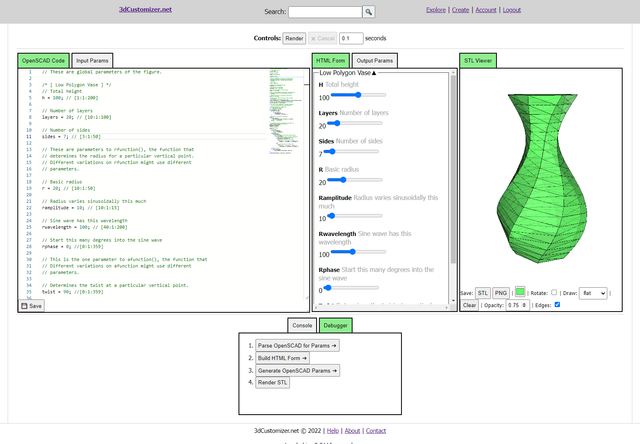Click code line 'rwavelength = 100'
Screen dimensions: 640x444
tap(84, 227)
